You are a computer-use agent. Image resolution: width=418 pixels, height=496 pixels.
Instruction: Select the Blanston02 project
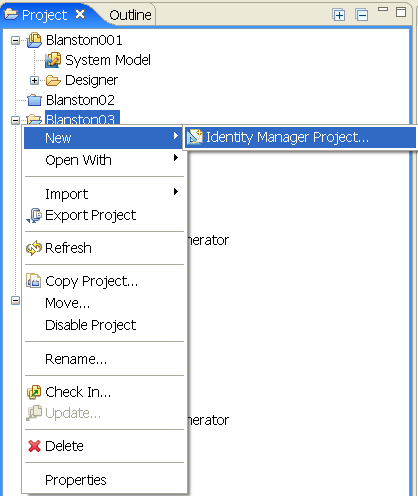tap(80, 100)
